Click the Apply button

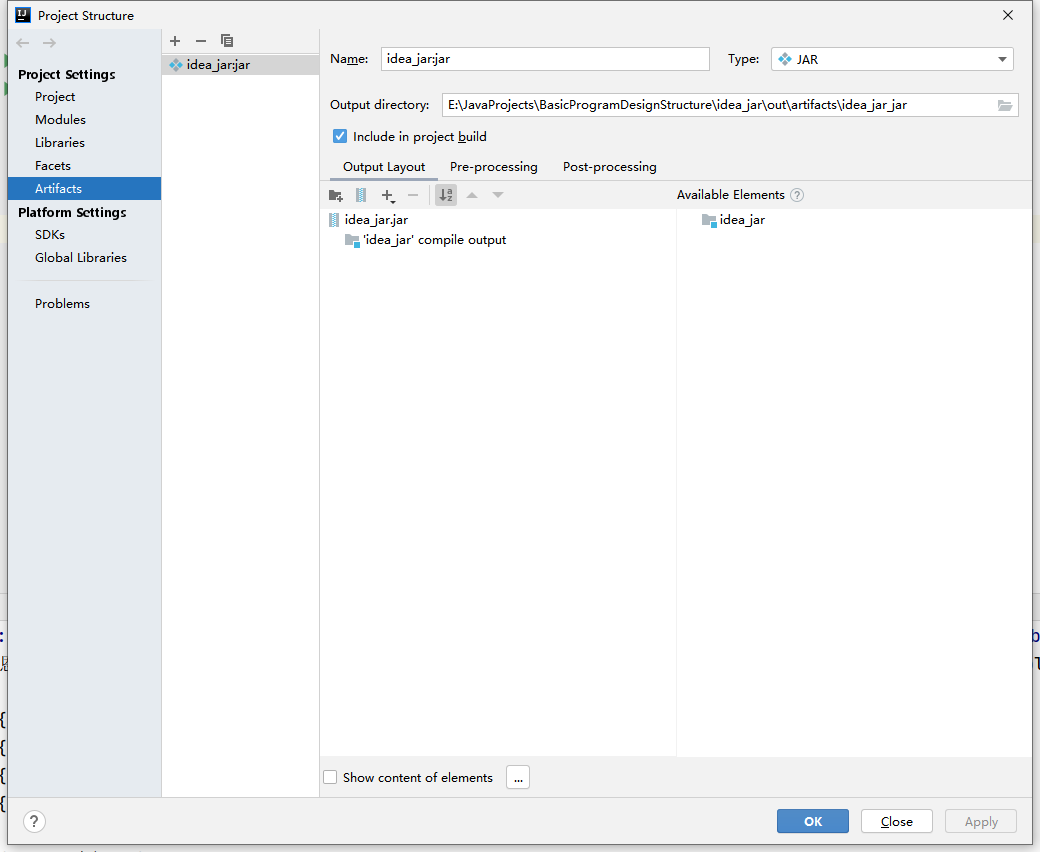click(981, 822)
